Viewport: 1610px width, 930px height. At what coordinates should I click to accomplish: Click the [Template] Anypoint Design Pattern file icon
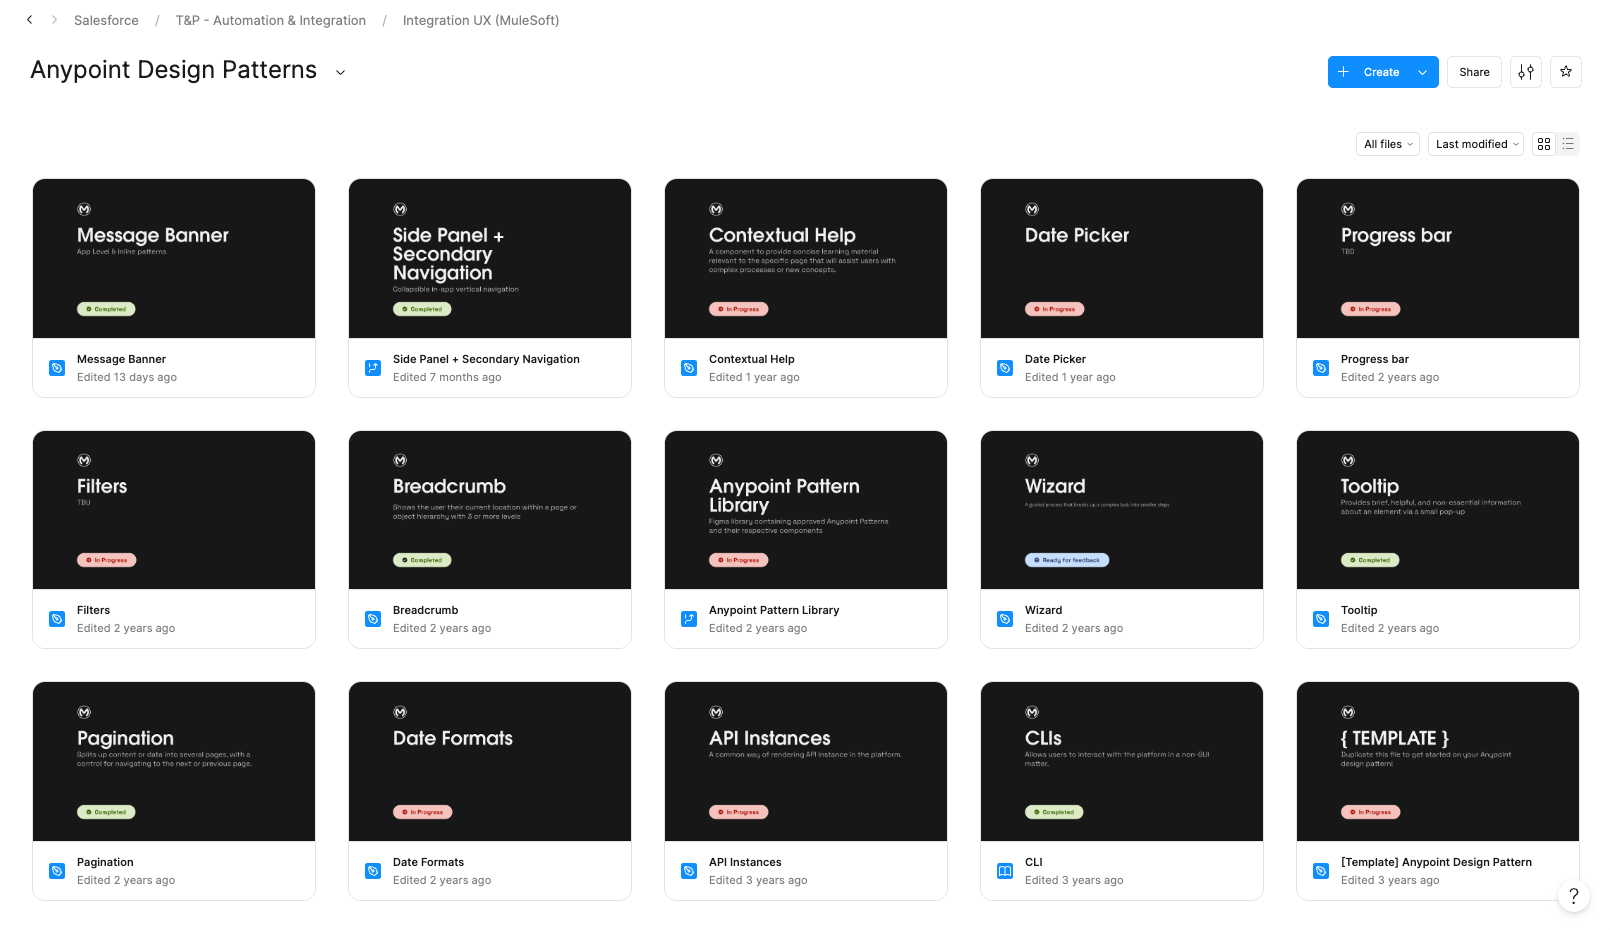[1321, 871]
